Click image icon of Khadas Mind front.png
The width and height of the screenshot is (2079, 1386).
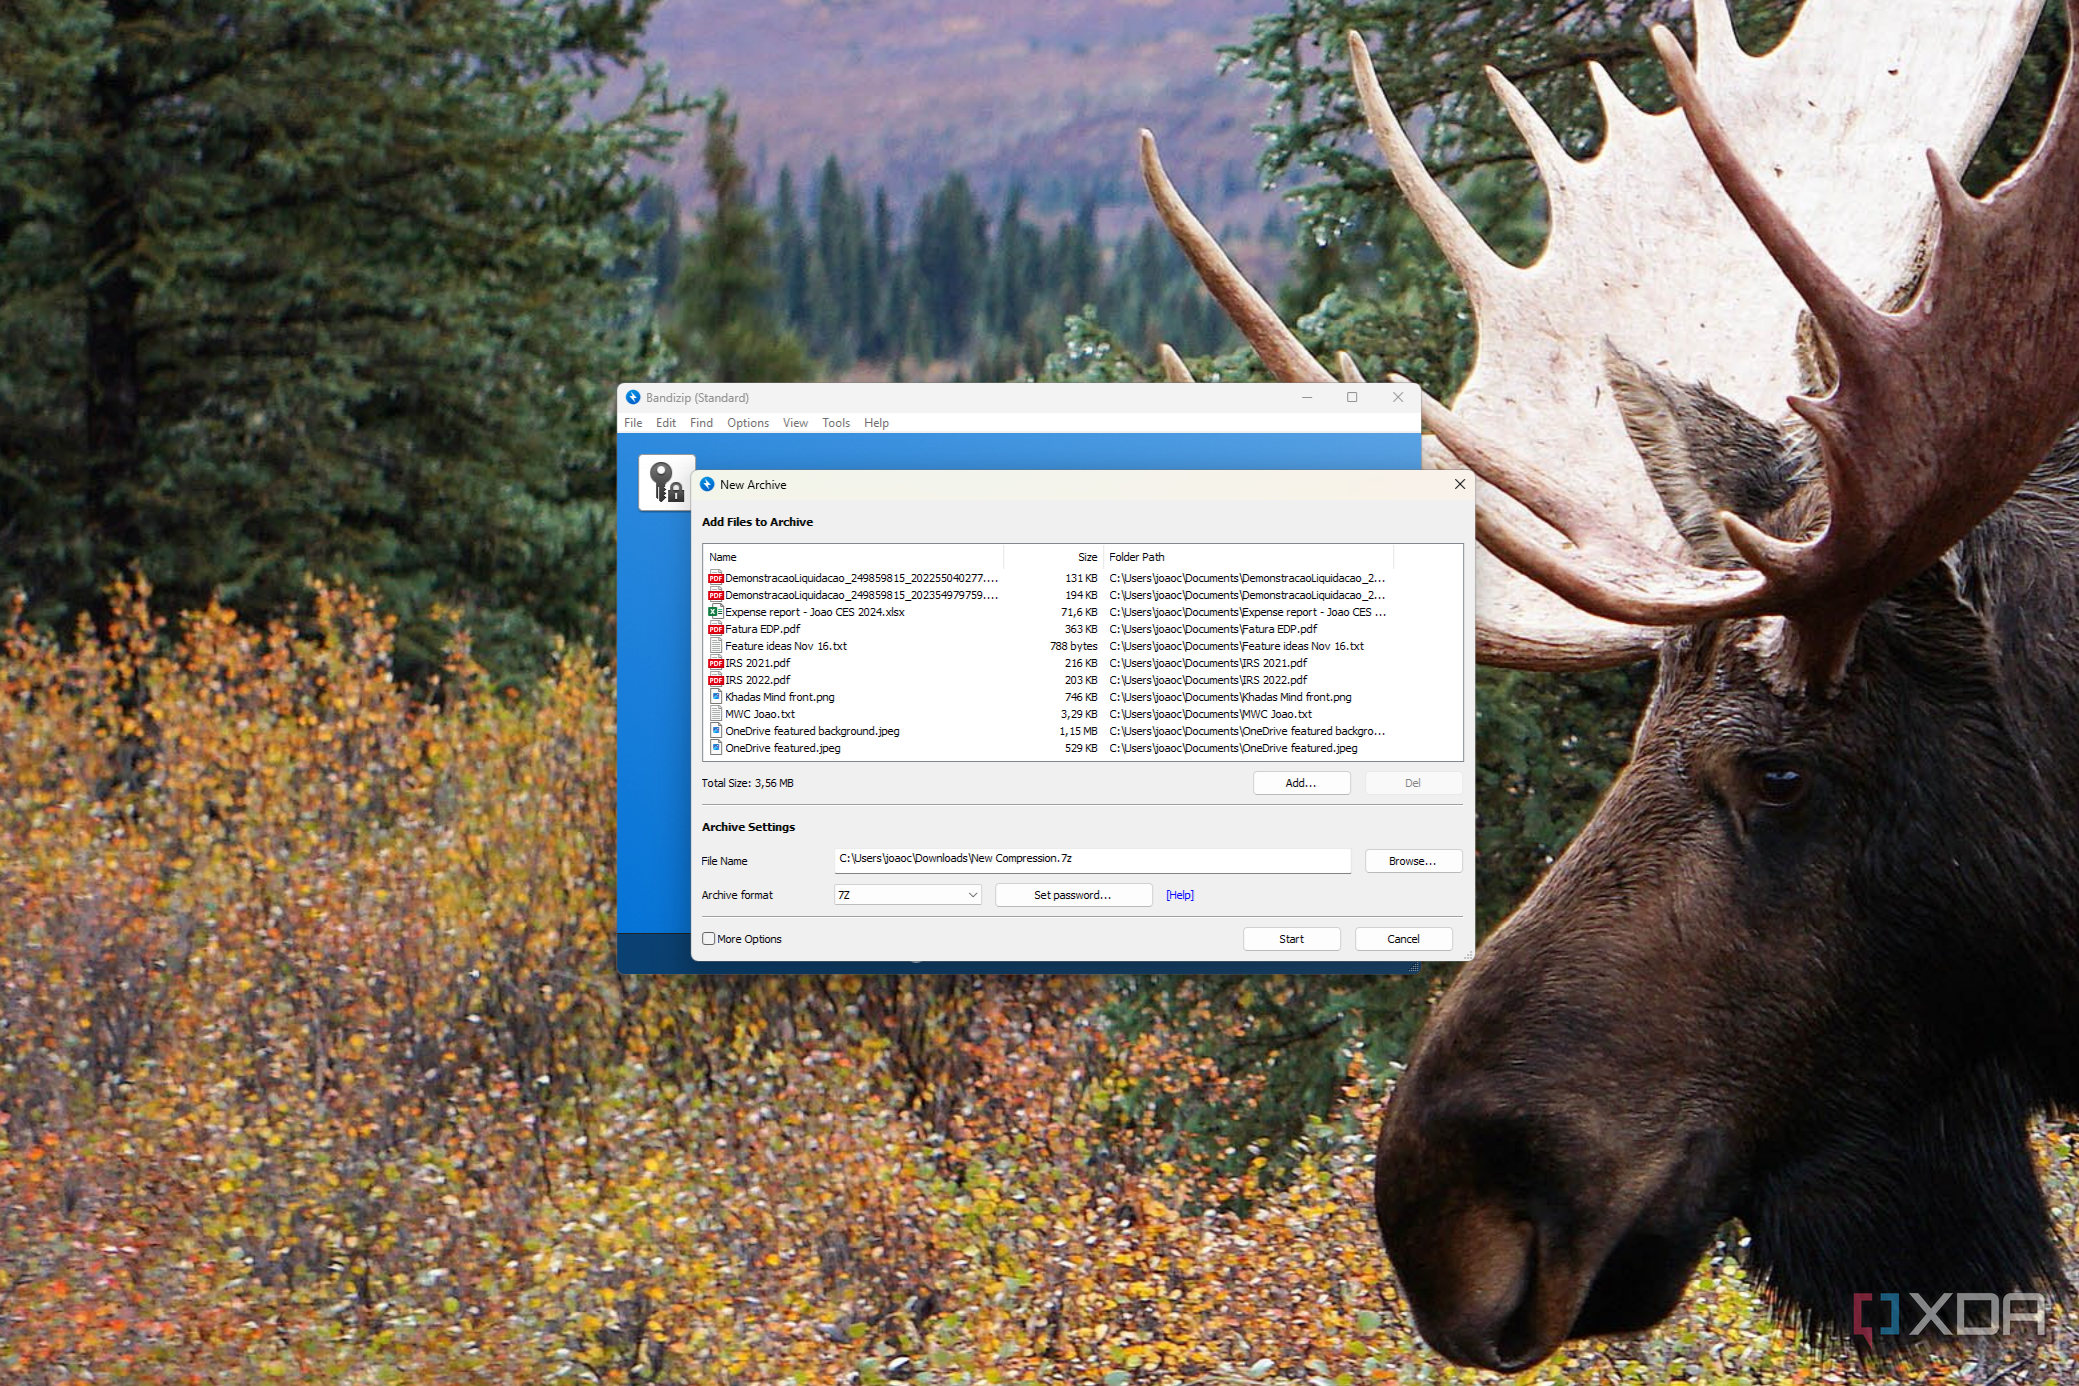click(715, 697)
